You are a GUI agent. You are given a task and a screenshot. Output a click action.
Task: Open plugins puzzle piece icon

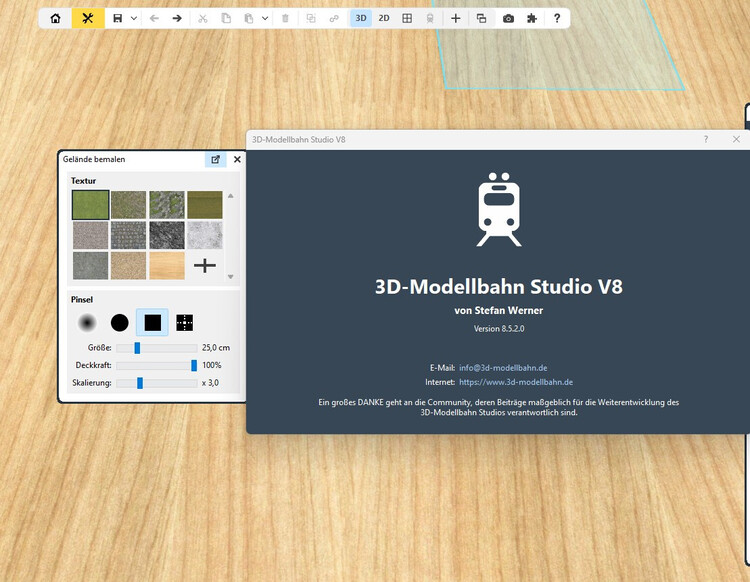click(531, 19)
